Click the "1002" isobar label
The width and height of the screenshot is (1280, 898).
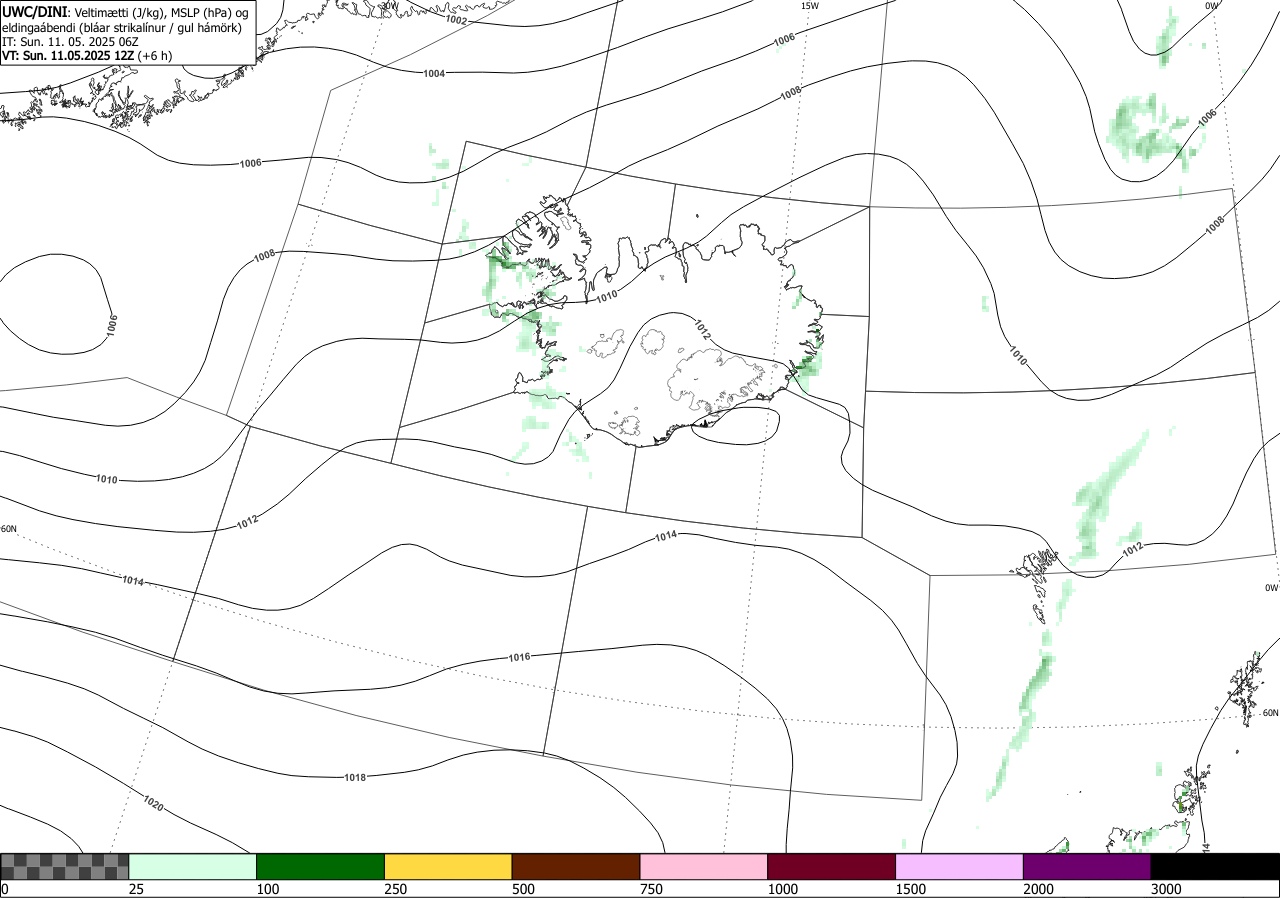[x=456, y=20]
